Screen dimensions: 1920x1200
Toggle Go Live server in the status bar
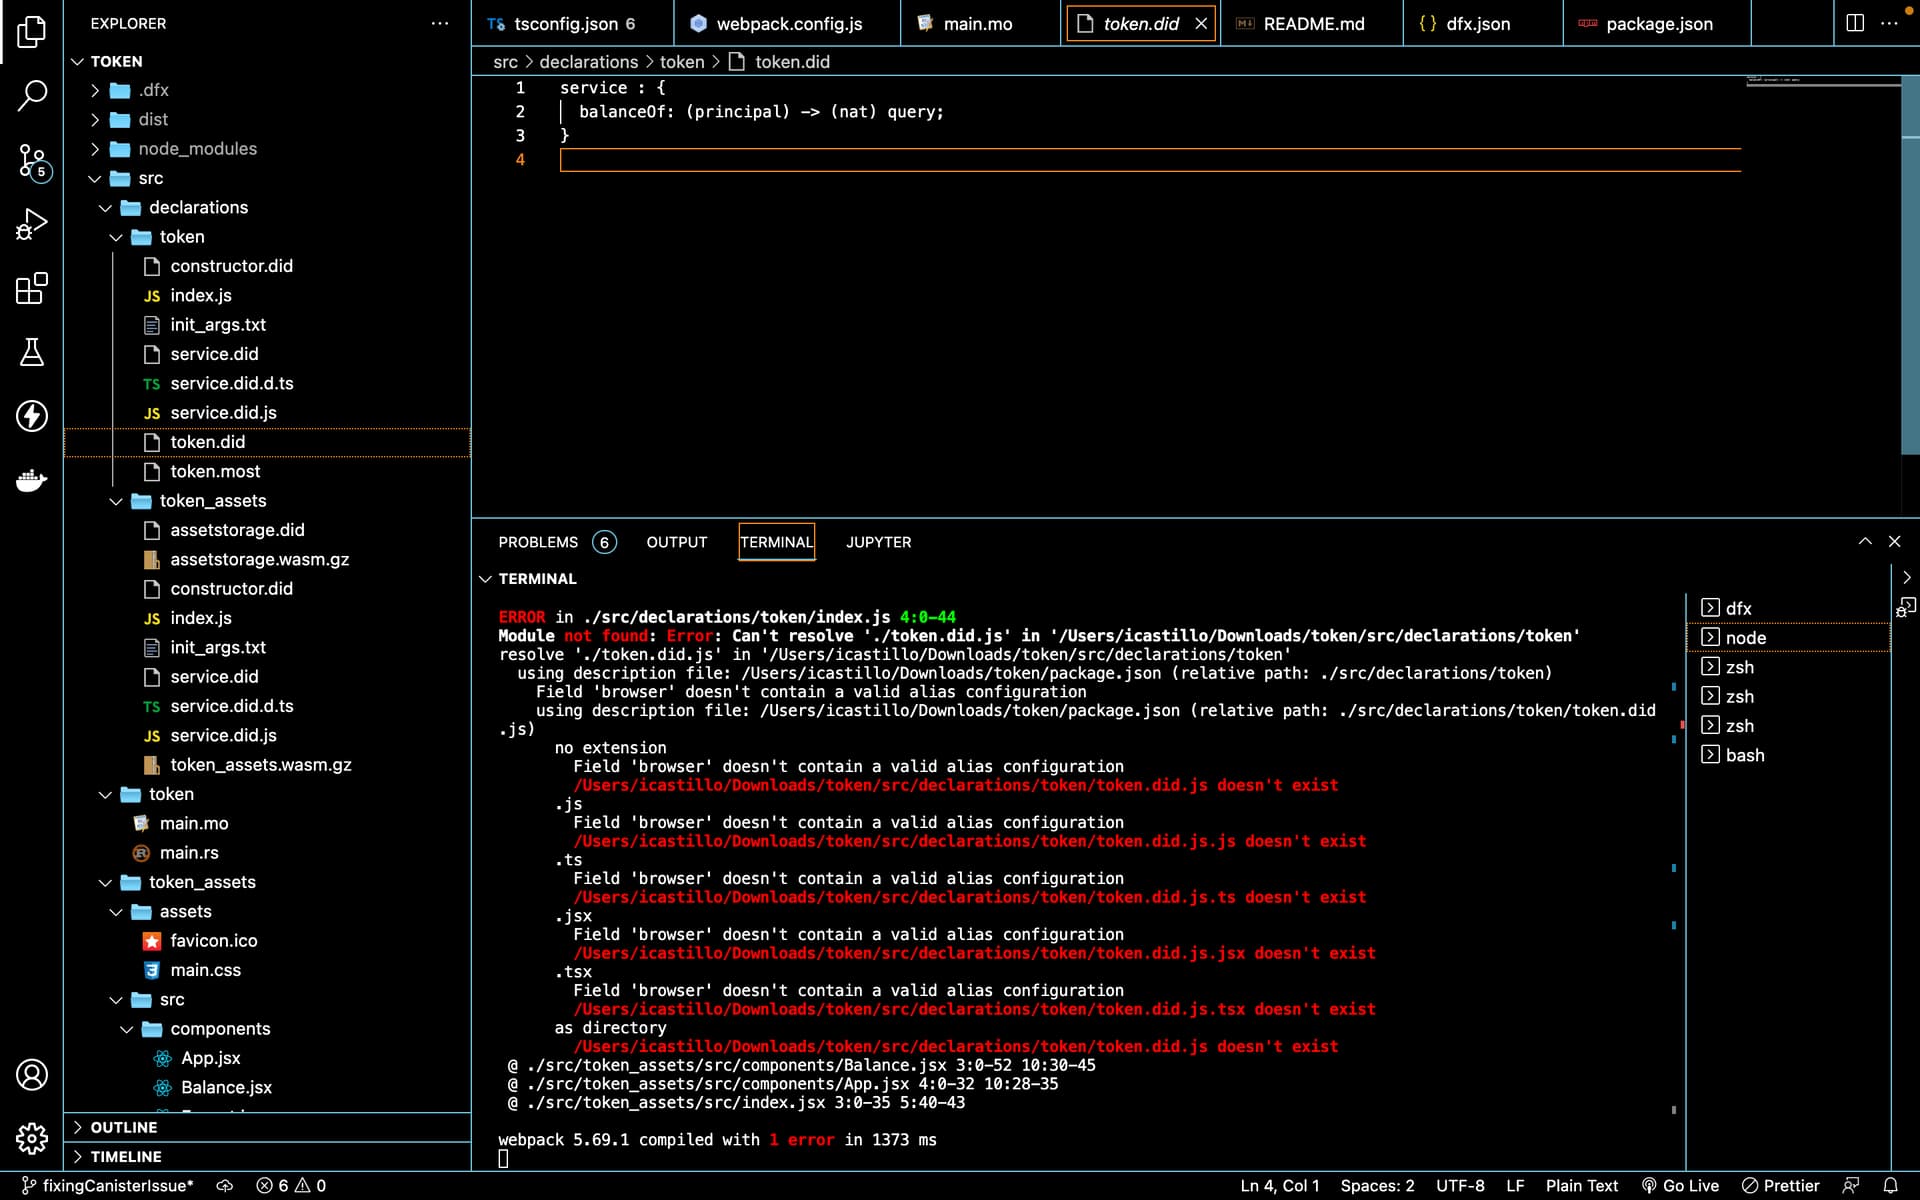click(x=1680, y=1185)
